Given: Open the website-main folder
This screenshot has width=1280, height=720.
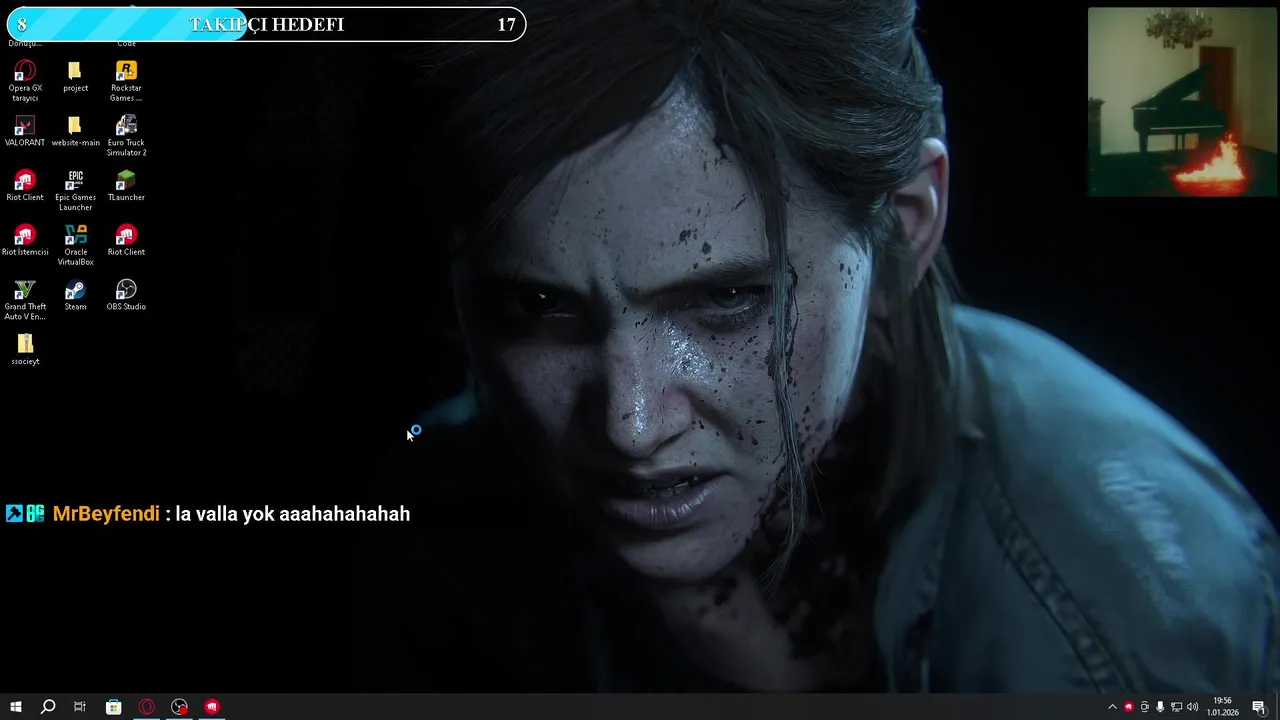Looking at the screenshot, I should point(75,131).
